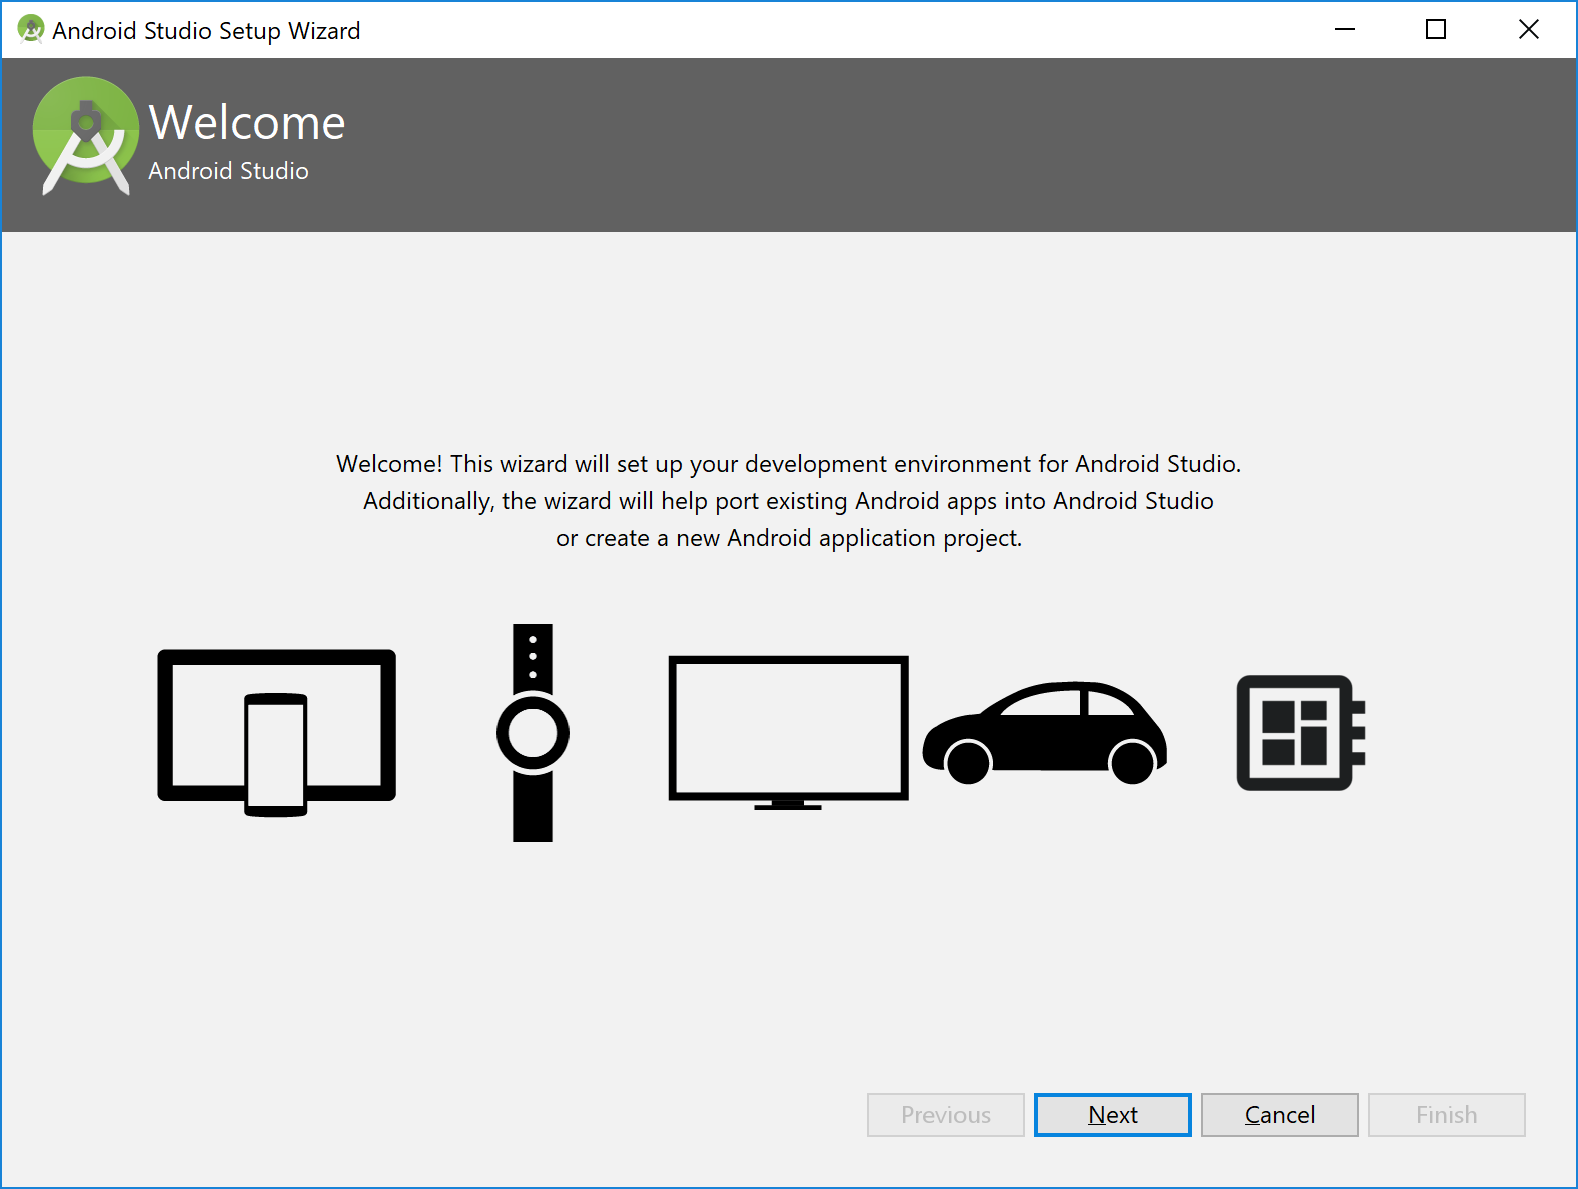Close the Setup Wizard window
Image resolution: width=1578 pixels, height=1189 pixels.
click(1528, 30)
